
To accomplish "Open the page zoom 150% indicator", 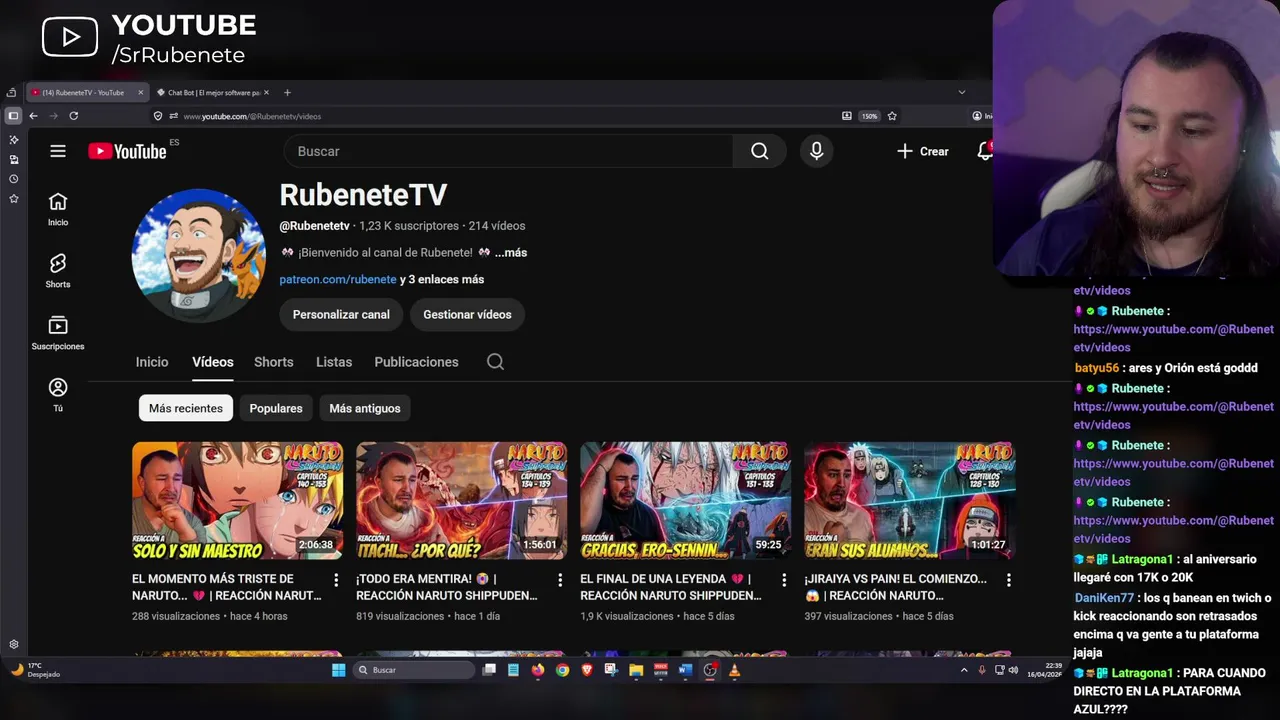I will (869, 116).
